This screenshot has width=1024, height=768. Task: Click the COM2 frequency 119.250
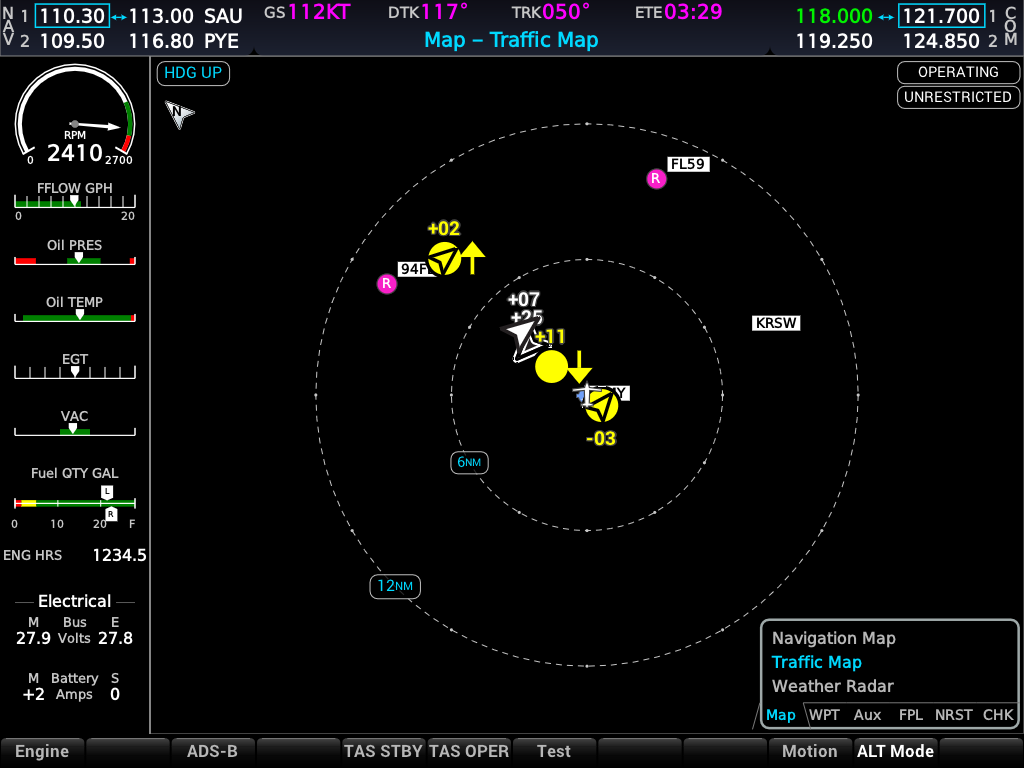834,41
